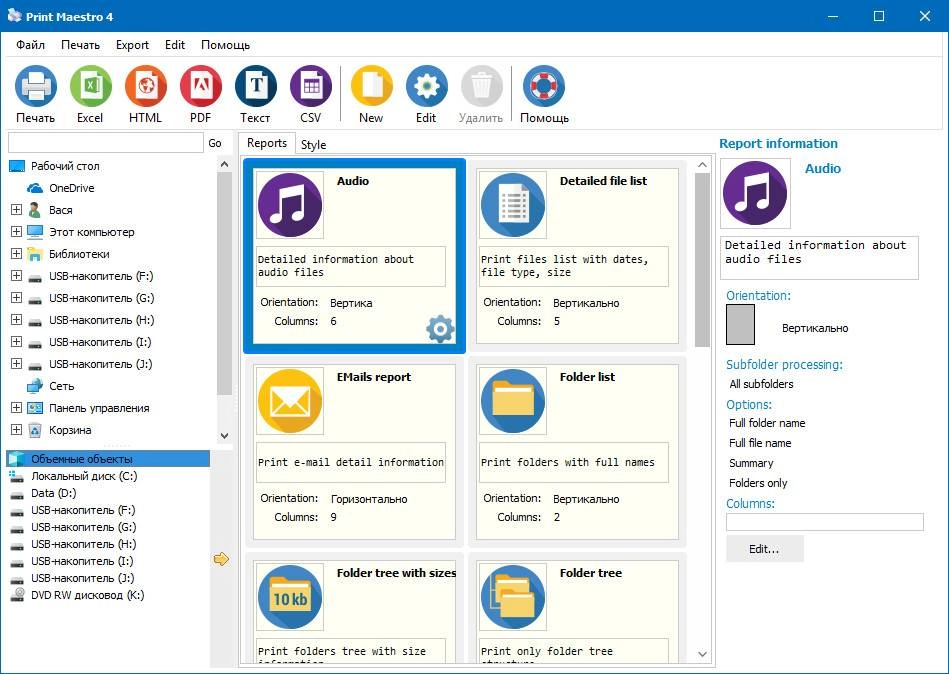949x674 pixels.
Task: Open the Edit gear toolbar icon
Action: click(427, 87)
